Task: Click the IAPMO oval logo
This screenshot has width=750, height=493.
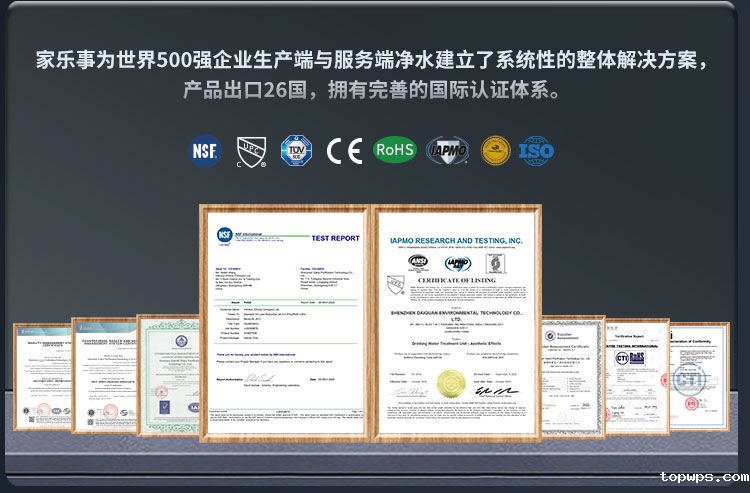Action: [x=446, y=150]
